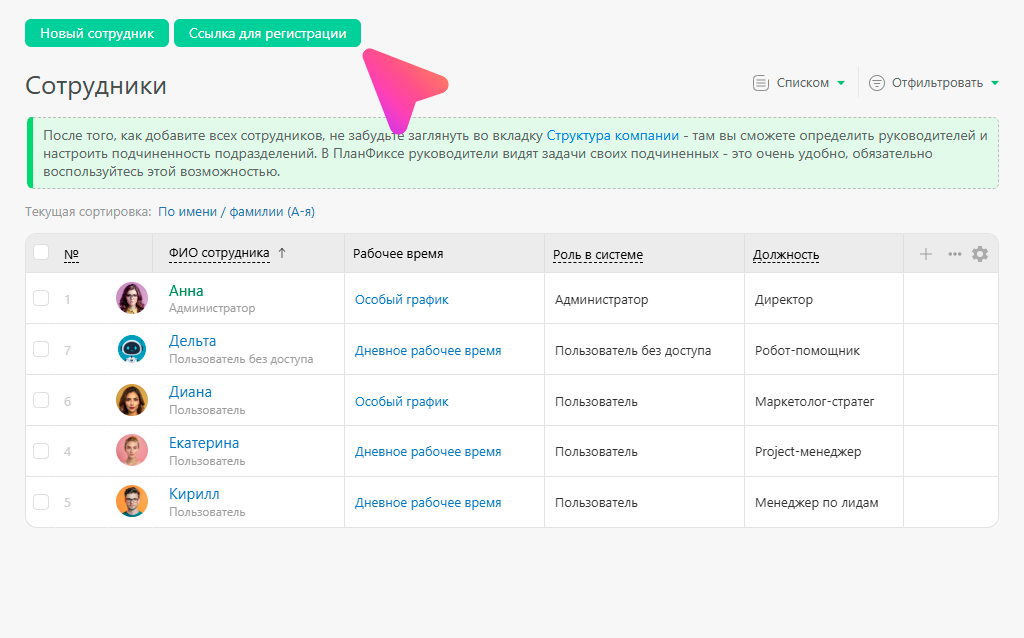Click the table settings gear icon
The width and height of the screenshot is (1024, 638).
coord(980,254)
